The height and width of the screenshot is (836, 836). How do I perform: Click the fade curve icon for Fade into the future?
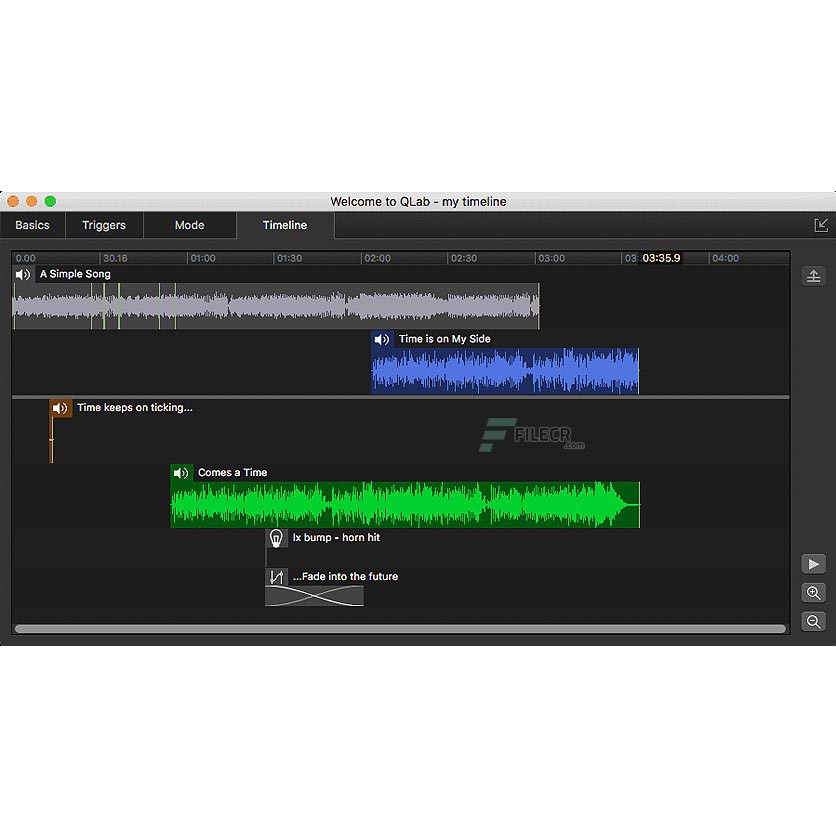tap(277, 577)
